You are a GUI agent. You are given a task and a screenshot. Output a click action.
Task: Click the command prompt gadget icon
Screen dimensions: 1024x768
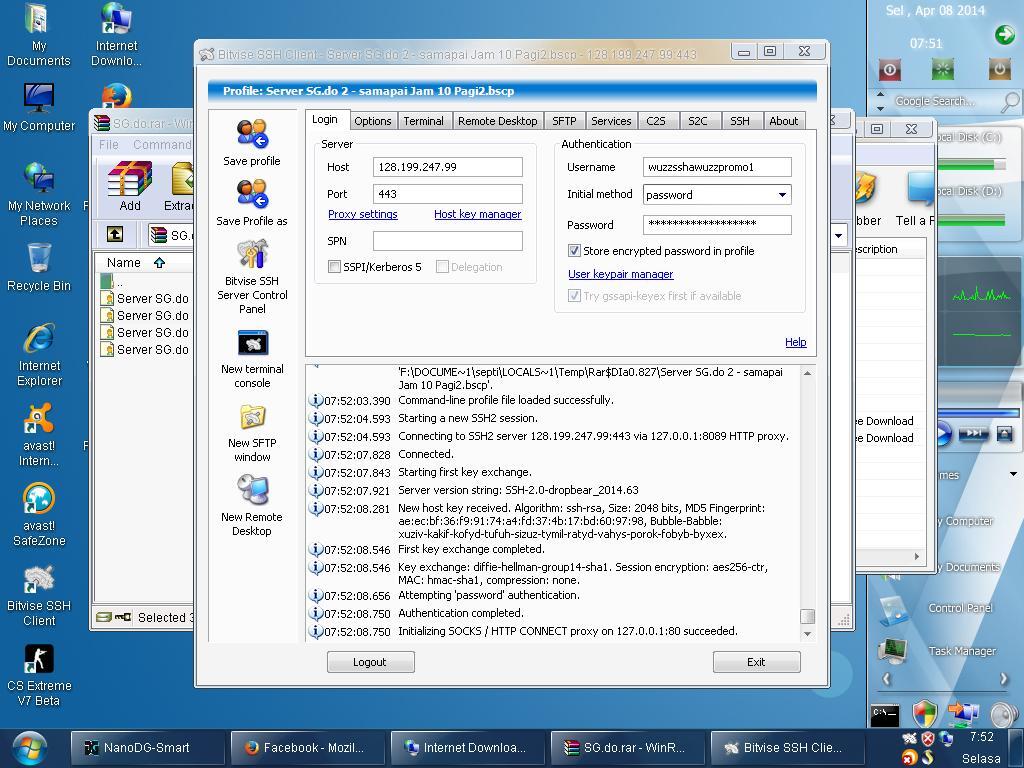tap(885, 714)
